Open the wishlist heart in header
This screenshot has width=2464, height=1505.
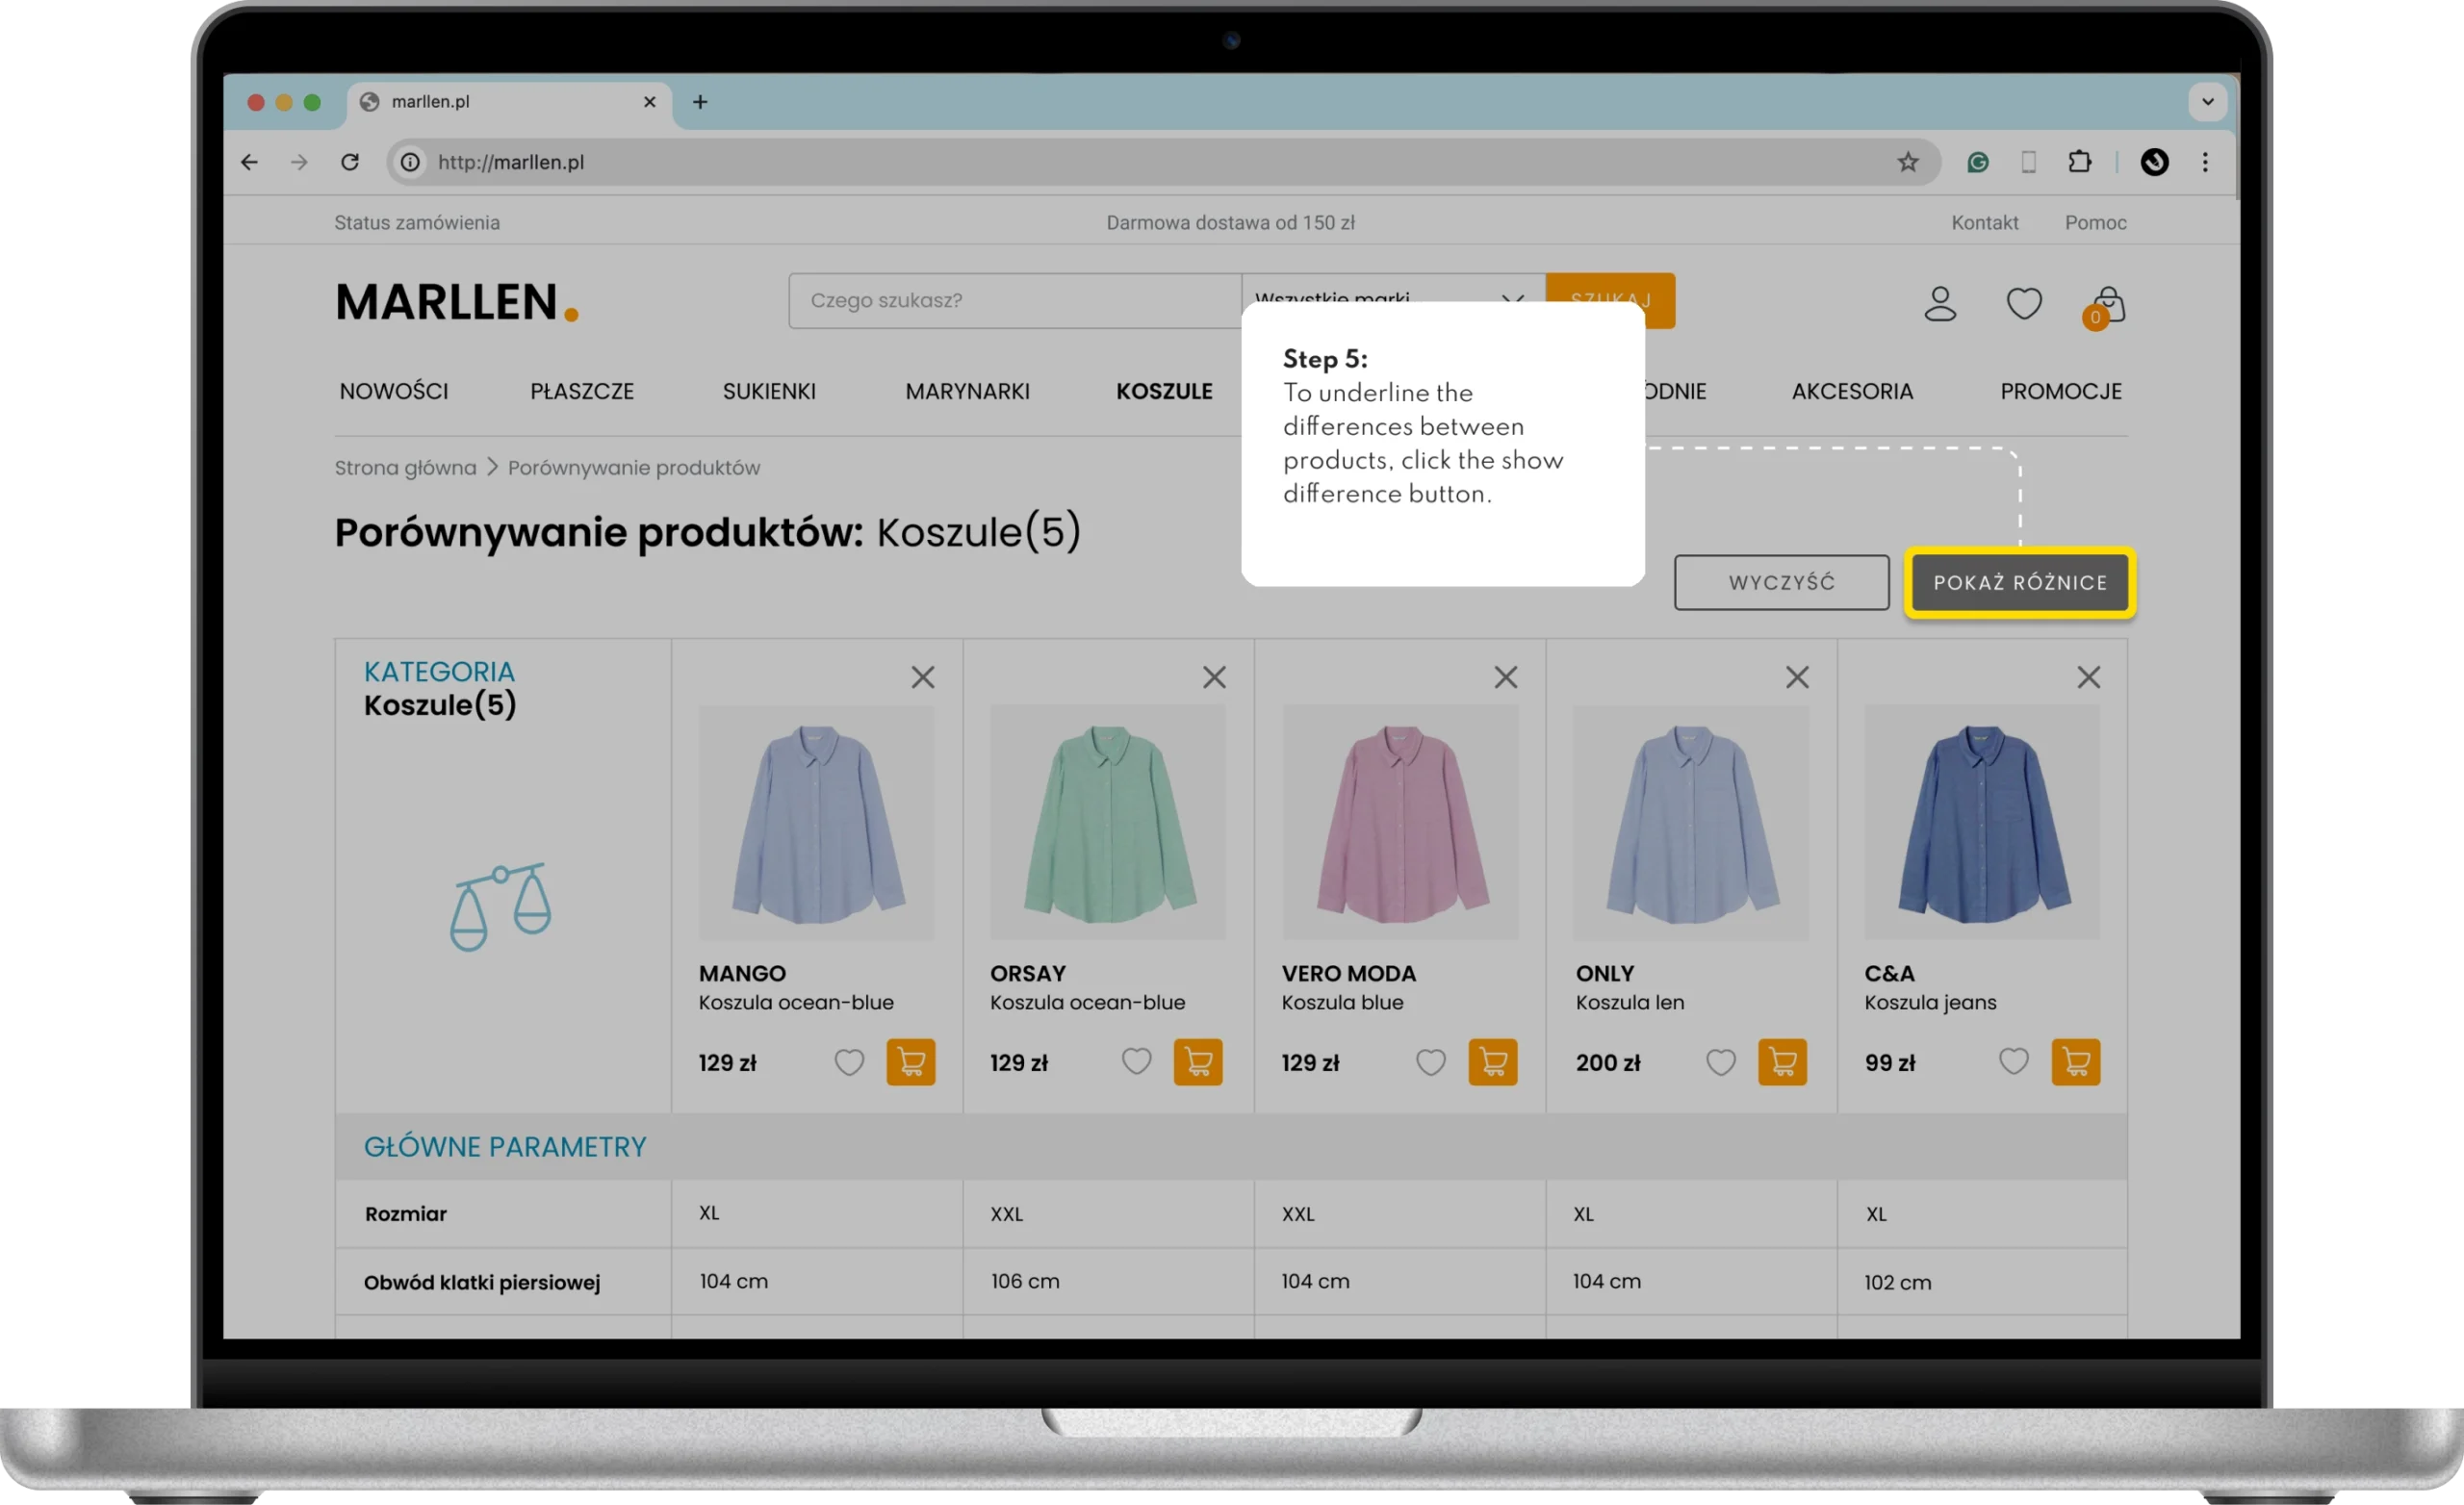2024,303
